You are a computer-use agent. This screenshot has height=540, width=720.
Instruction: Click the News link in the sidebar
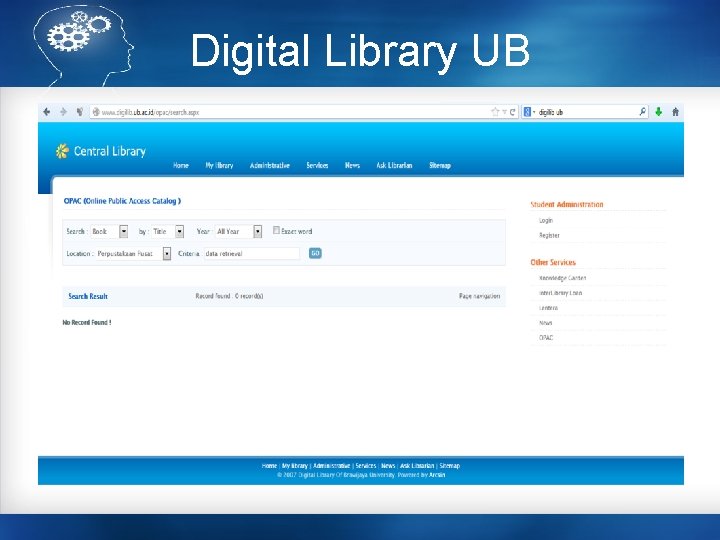(x=546, y=323)
